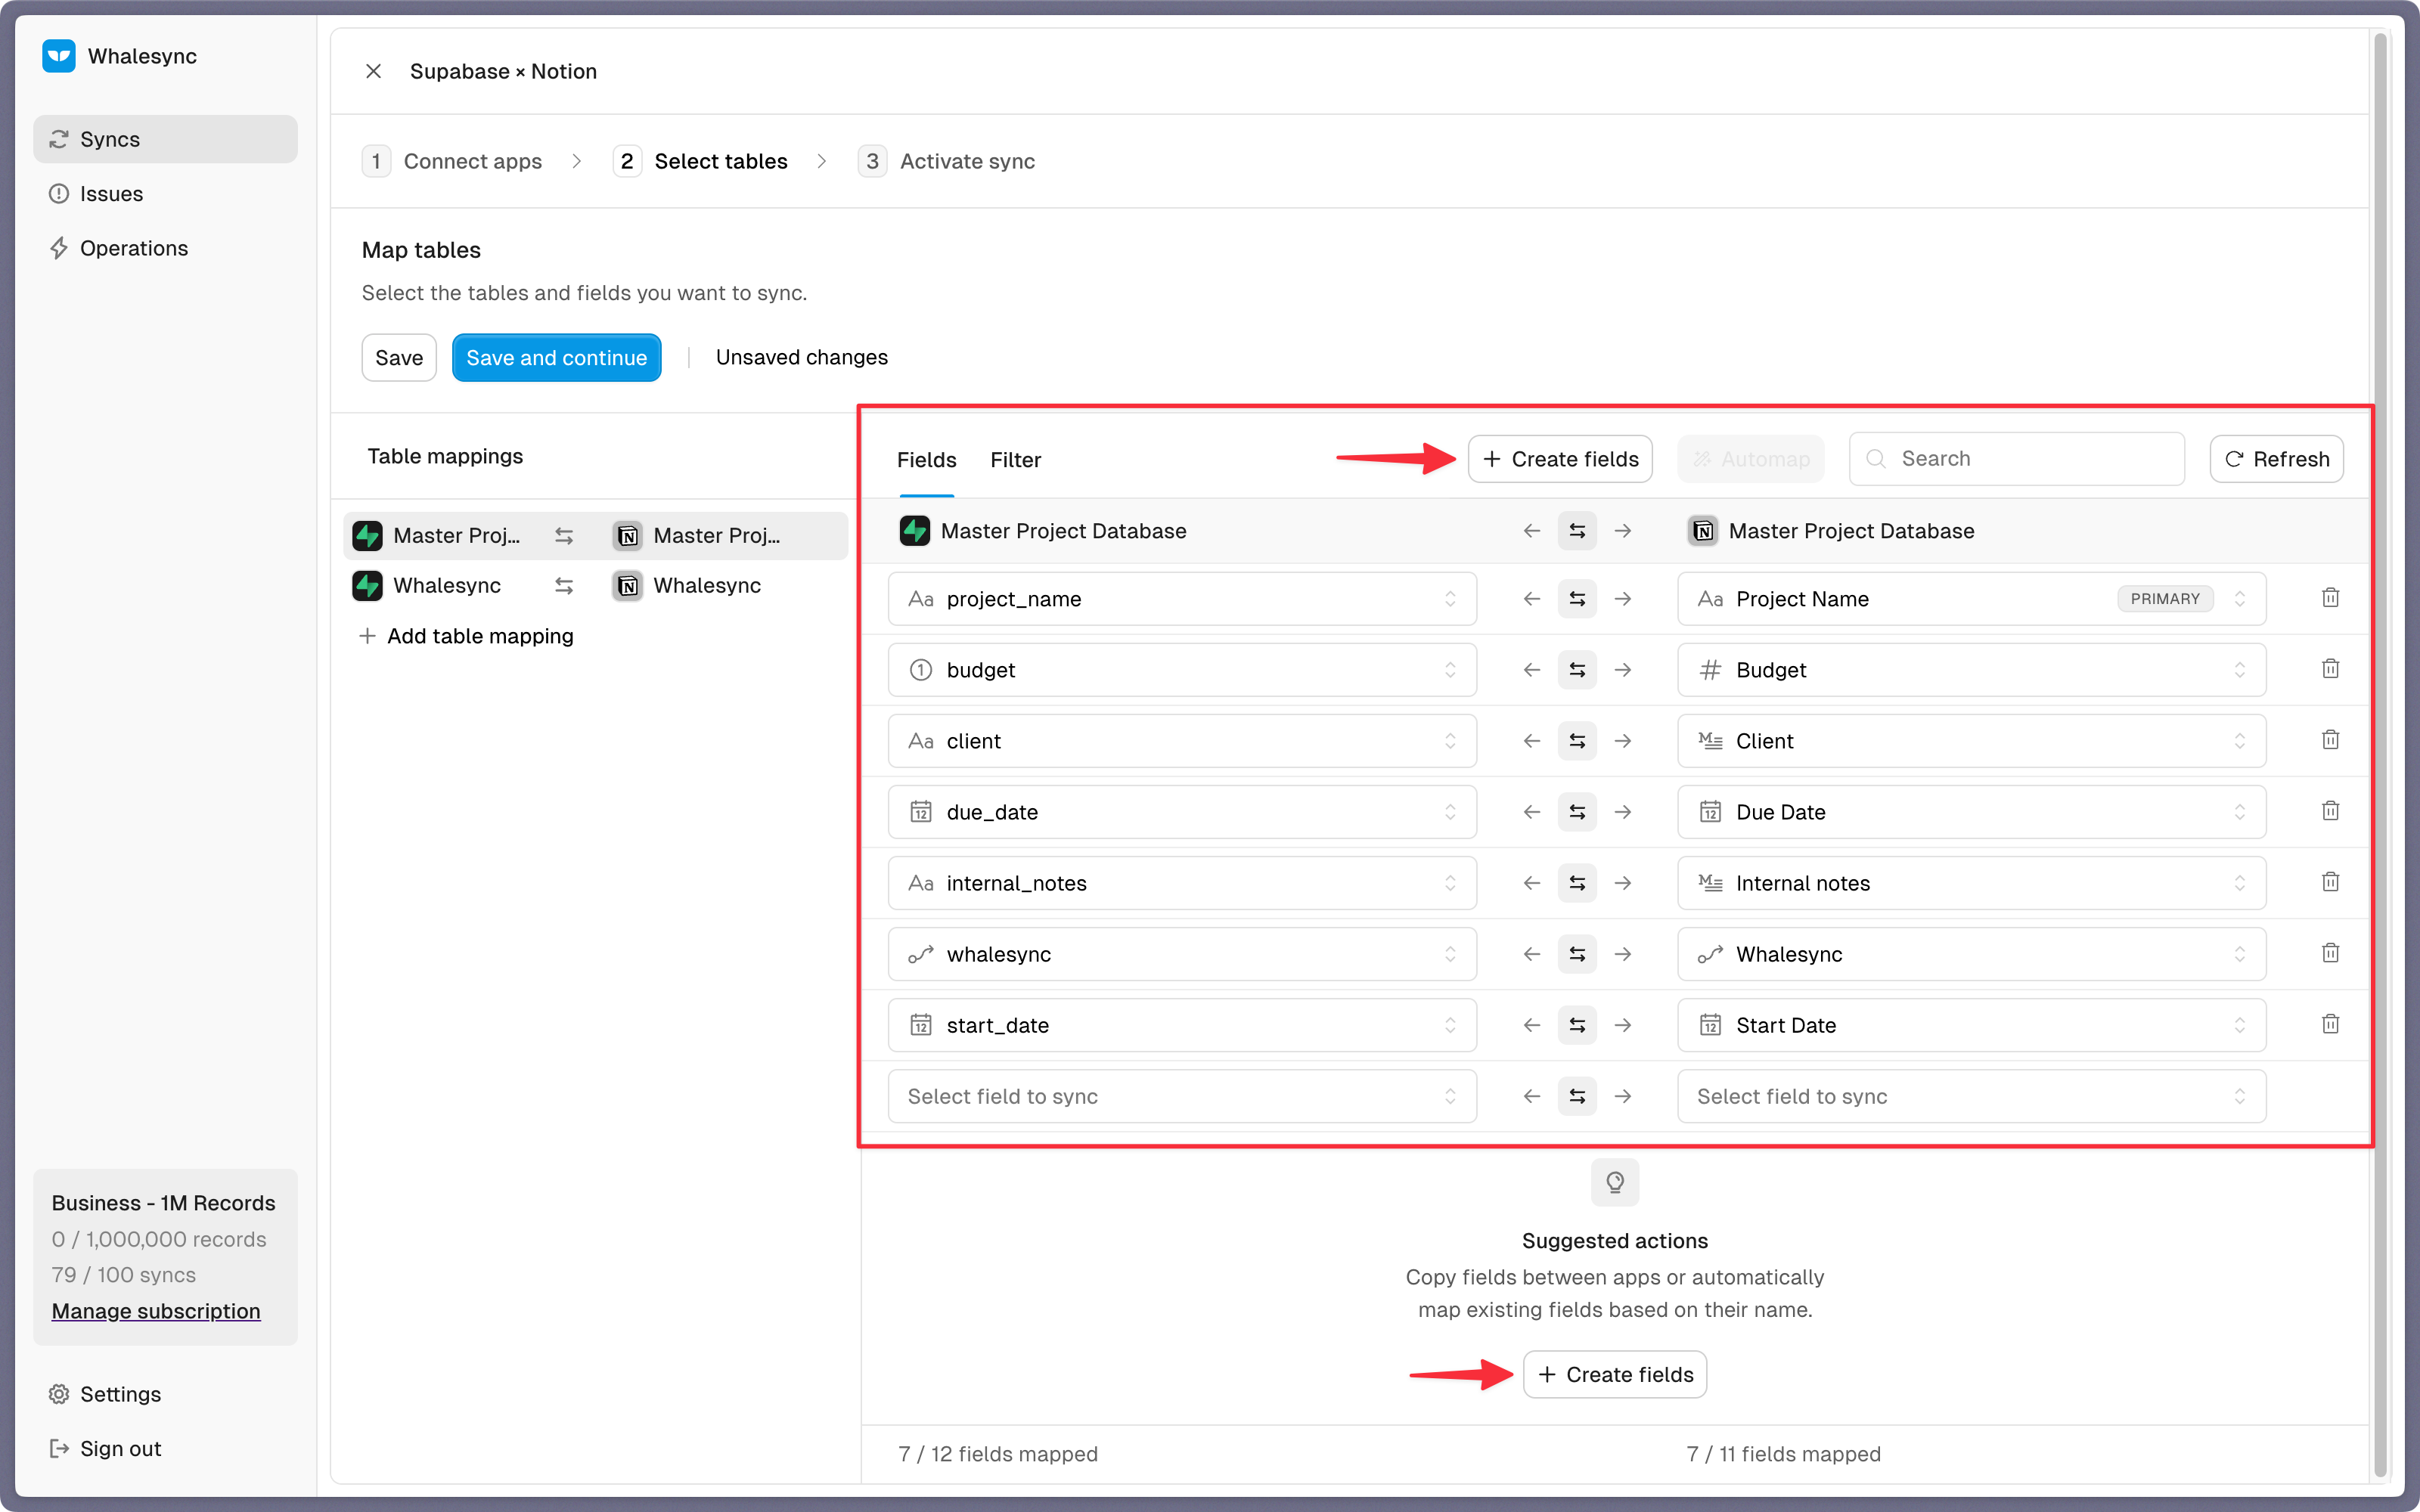Click Create fields in the toolbar
This screenshot has height=1512, width=2420.
1560,459
